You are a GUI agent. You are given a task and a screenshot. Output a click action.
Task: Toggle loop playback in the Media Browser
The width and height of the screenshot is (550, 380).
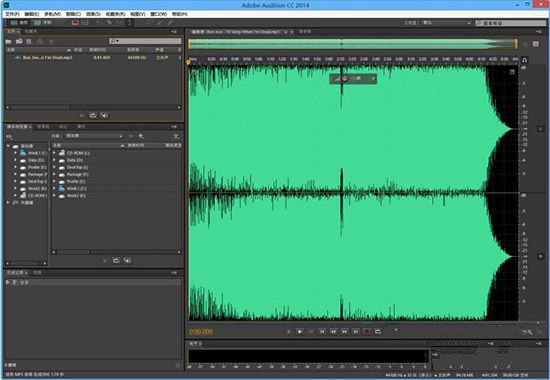pos(116,260)
